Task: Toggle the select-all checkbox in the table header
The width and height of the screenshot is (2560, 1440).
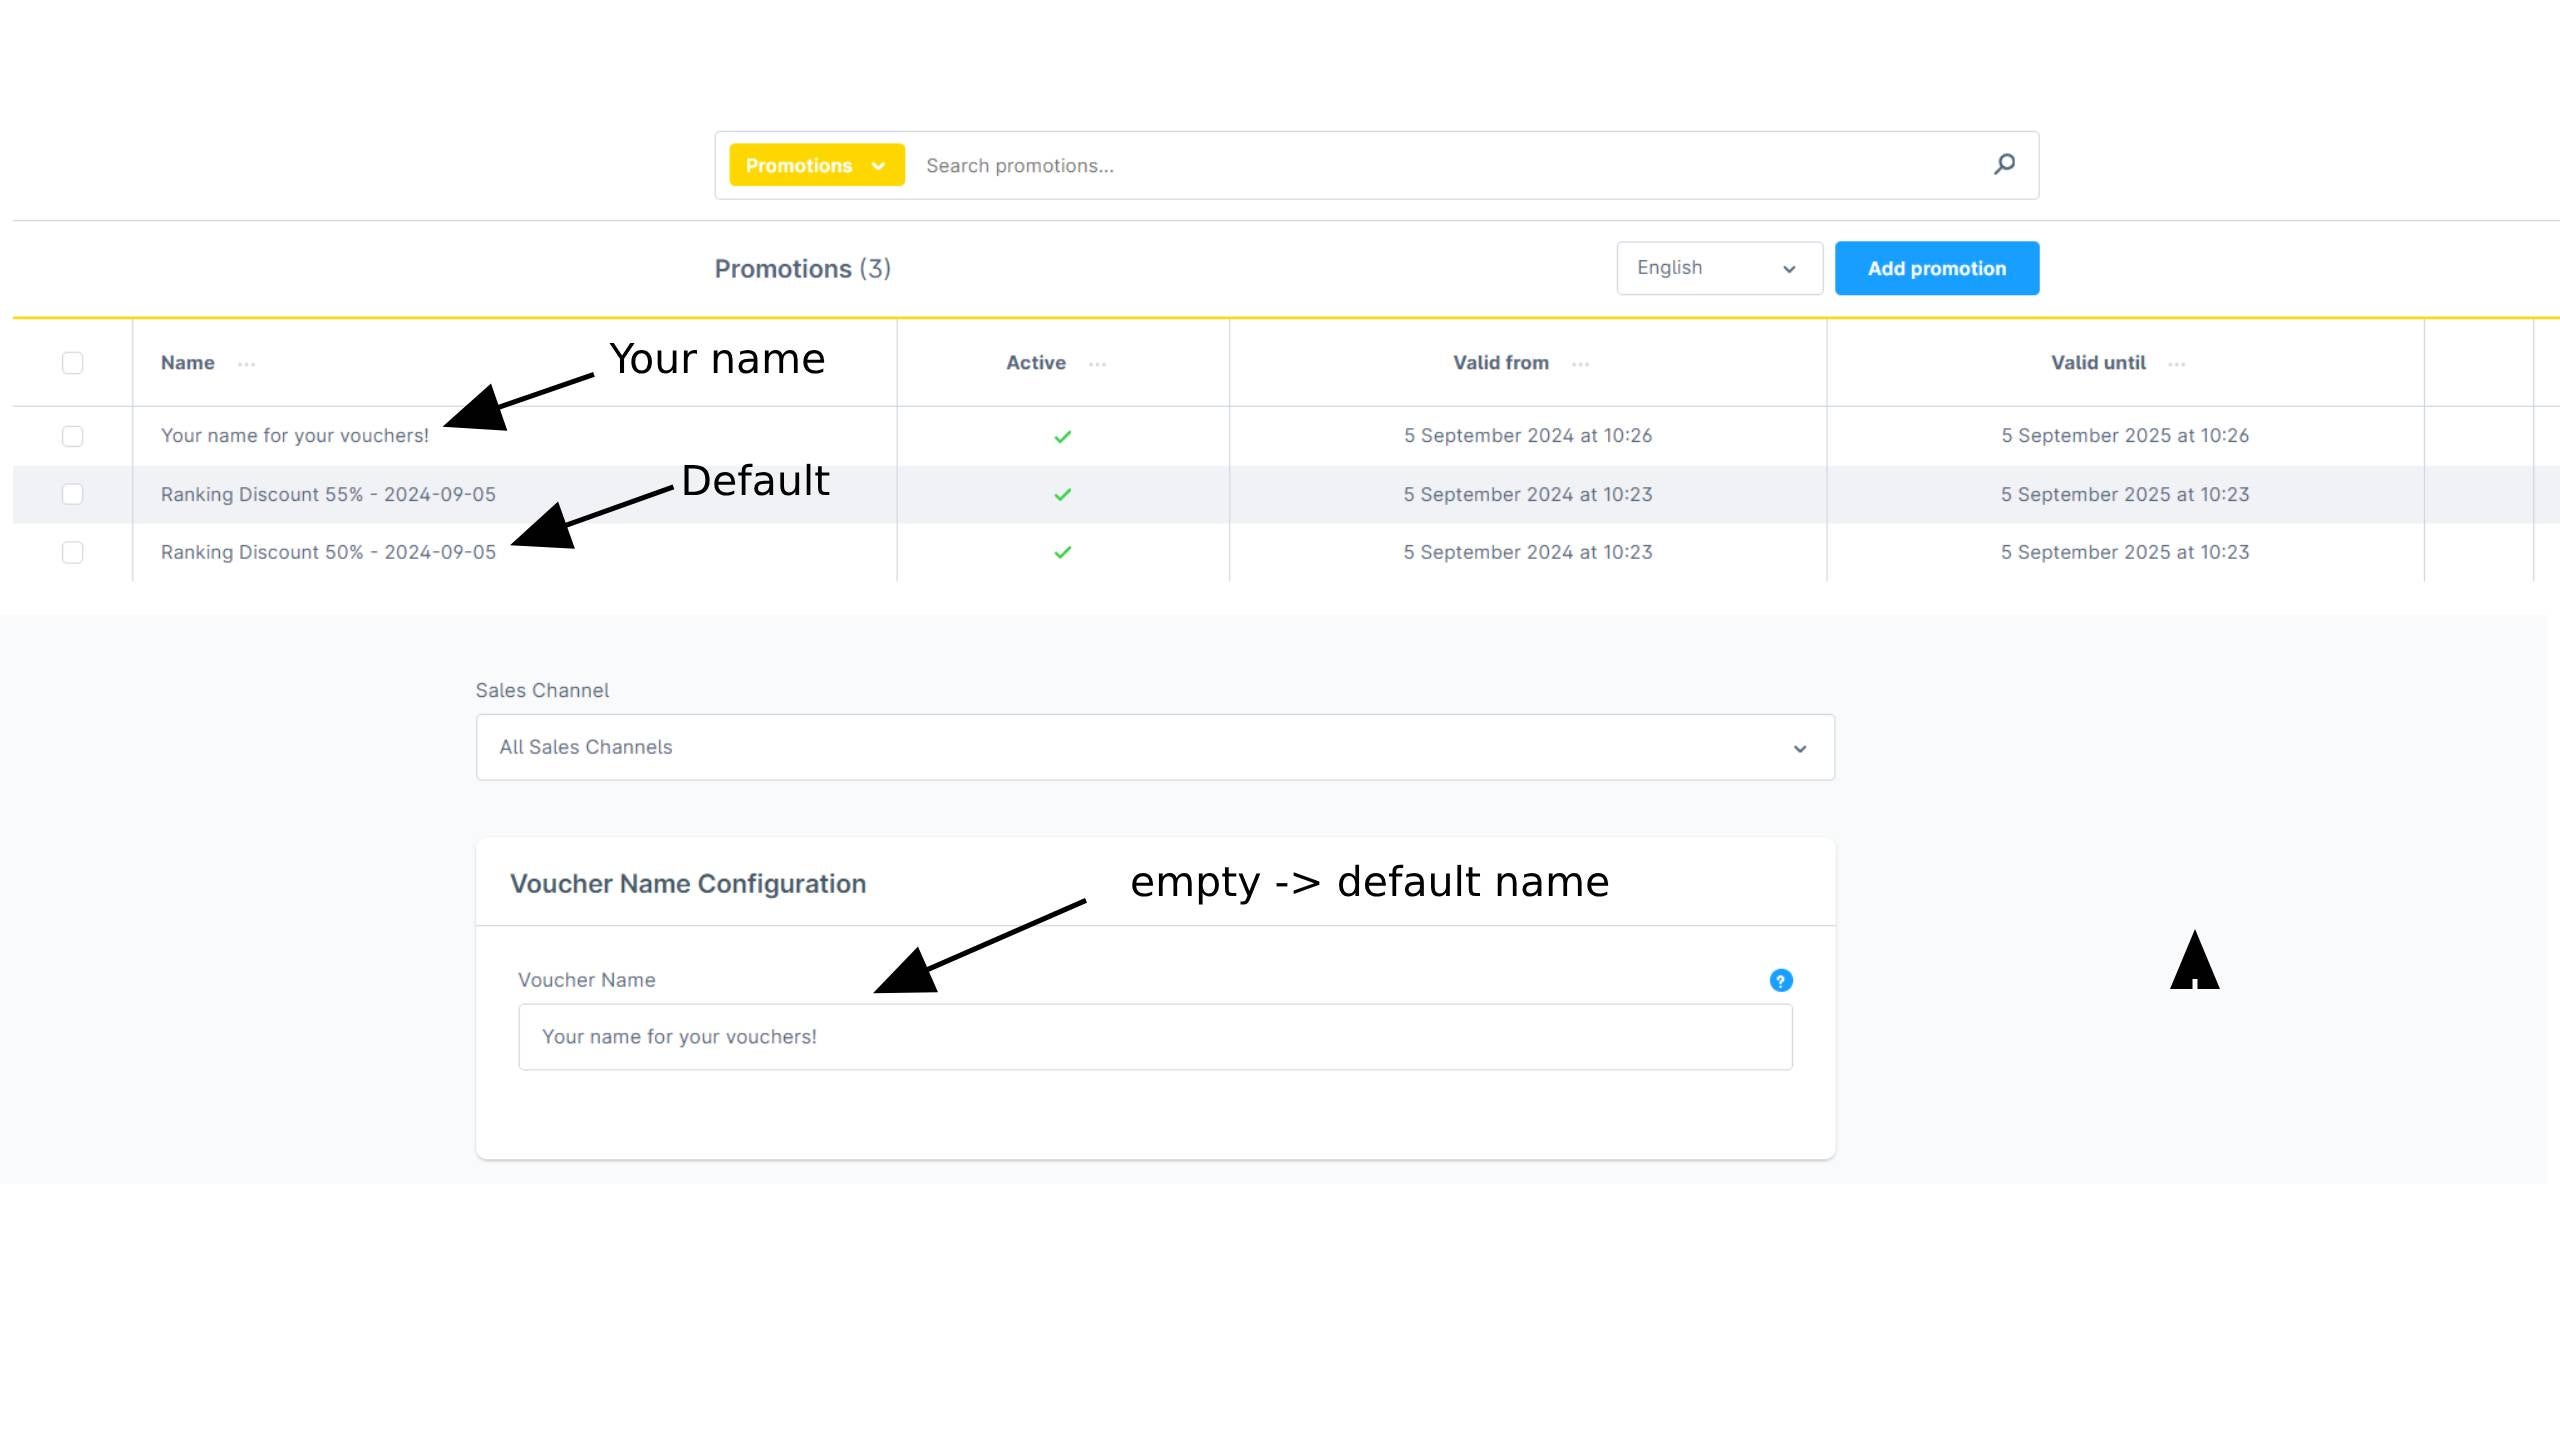Action: 72,363
